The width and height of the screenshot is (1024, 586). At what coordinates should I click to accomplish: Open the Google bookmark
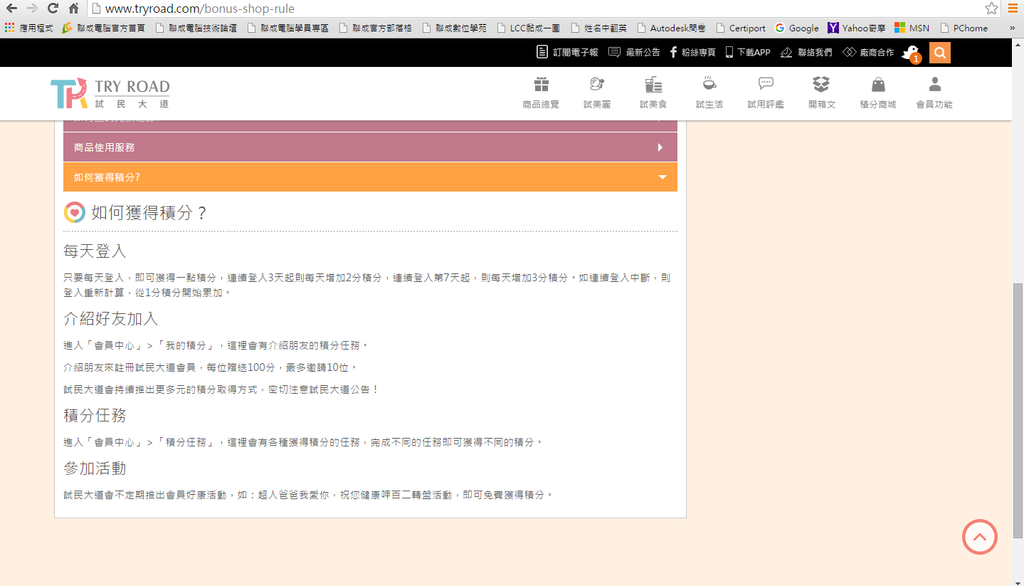(797, 28)
